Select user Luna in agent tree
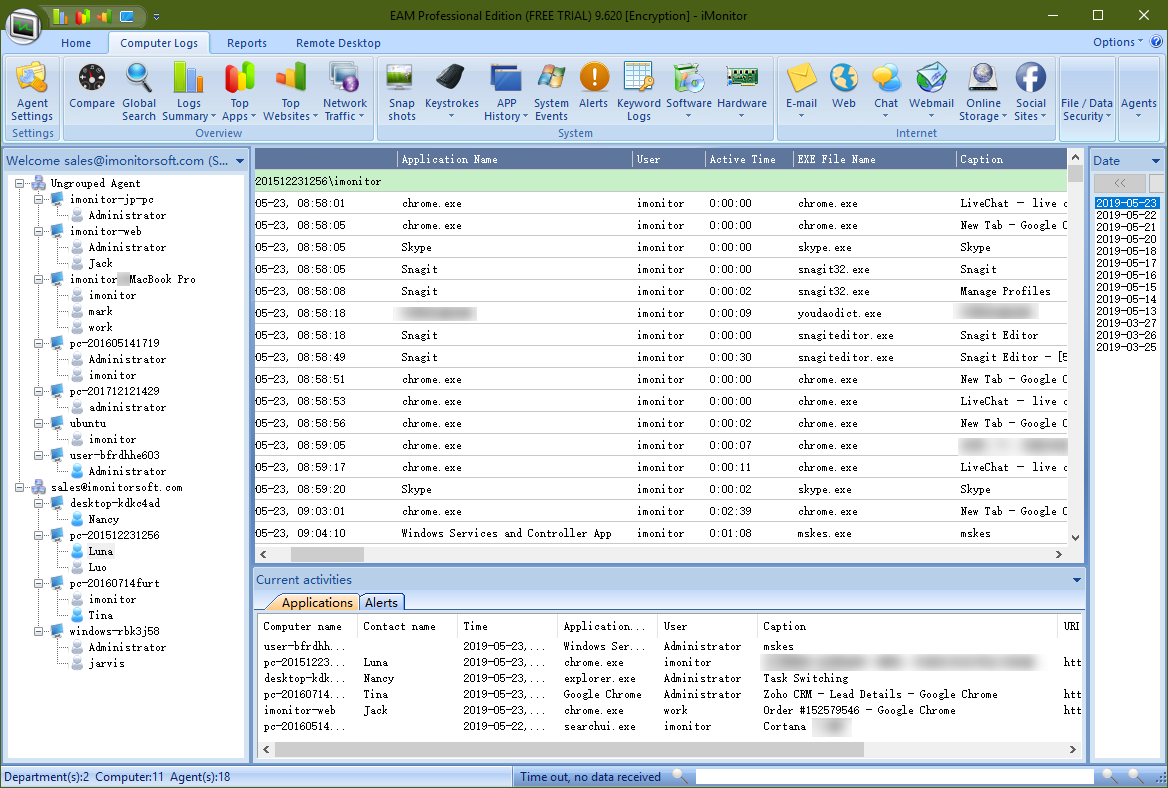The width and height of the screenshot is (1168, 788). tap(101, 552)
